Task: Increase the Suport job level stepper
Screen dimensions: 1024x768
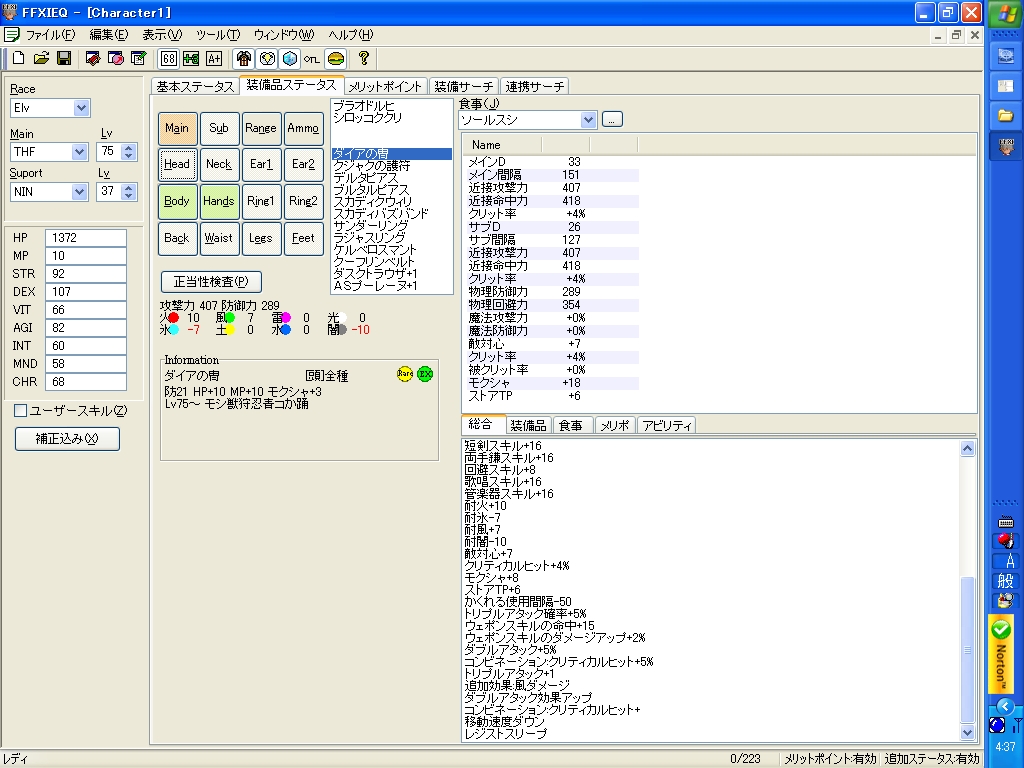Action: coord(129,187)
